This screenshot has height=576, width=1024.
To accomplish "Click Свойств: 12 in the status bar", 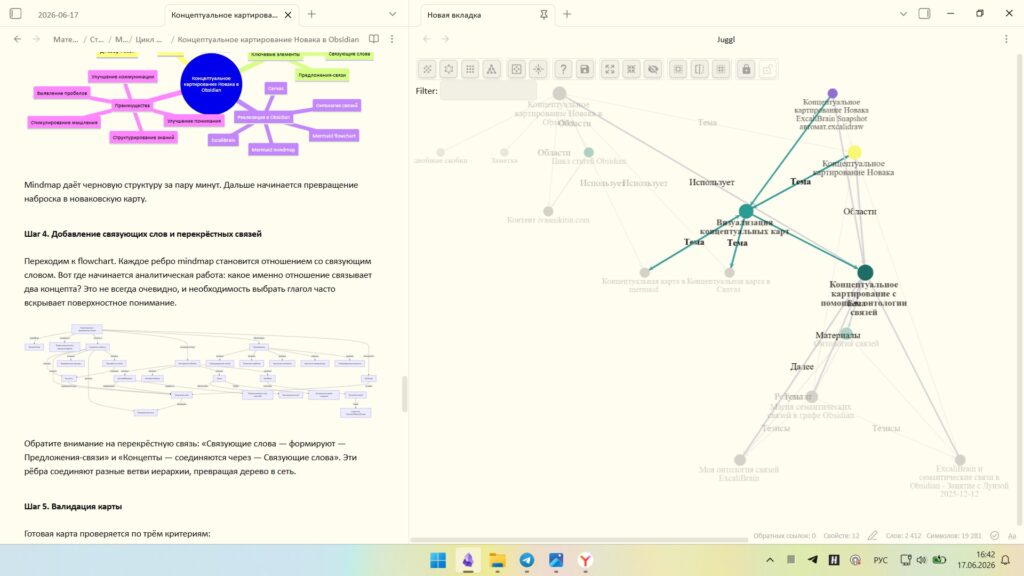I will [841, 536].
